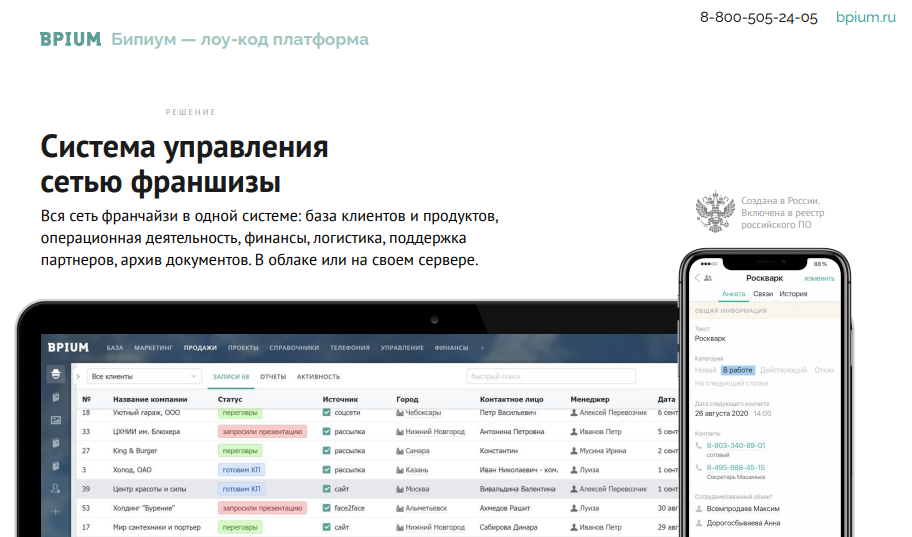Click city icon beside Самара

click(400, 451)
